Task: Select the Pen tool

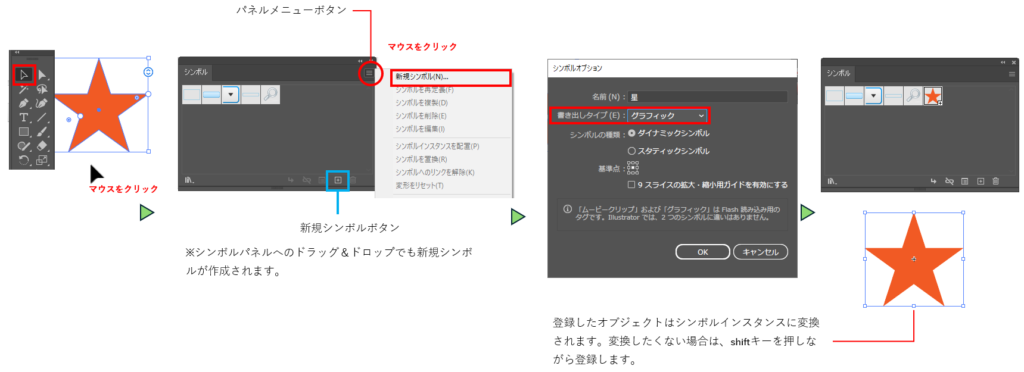Action: (24, 103)
